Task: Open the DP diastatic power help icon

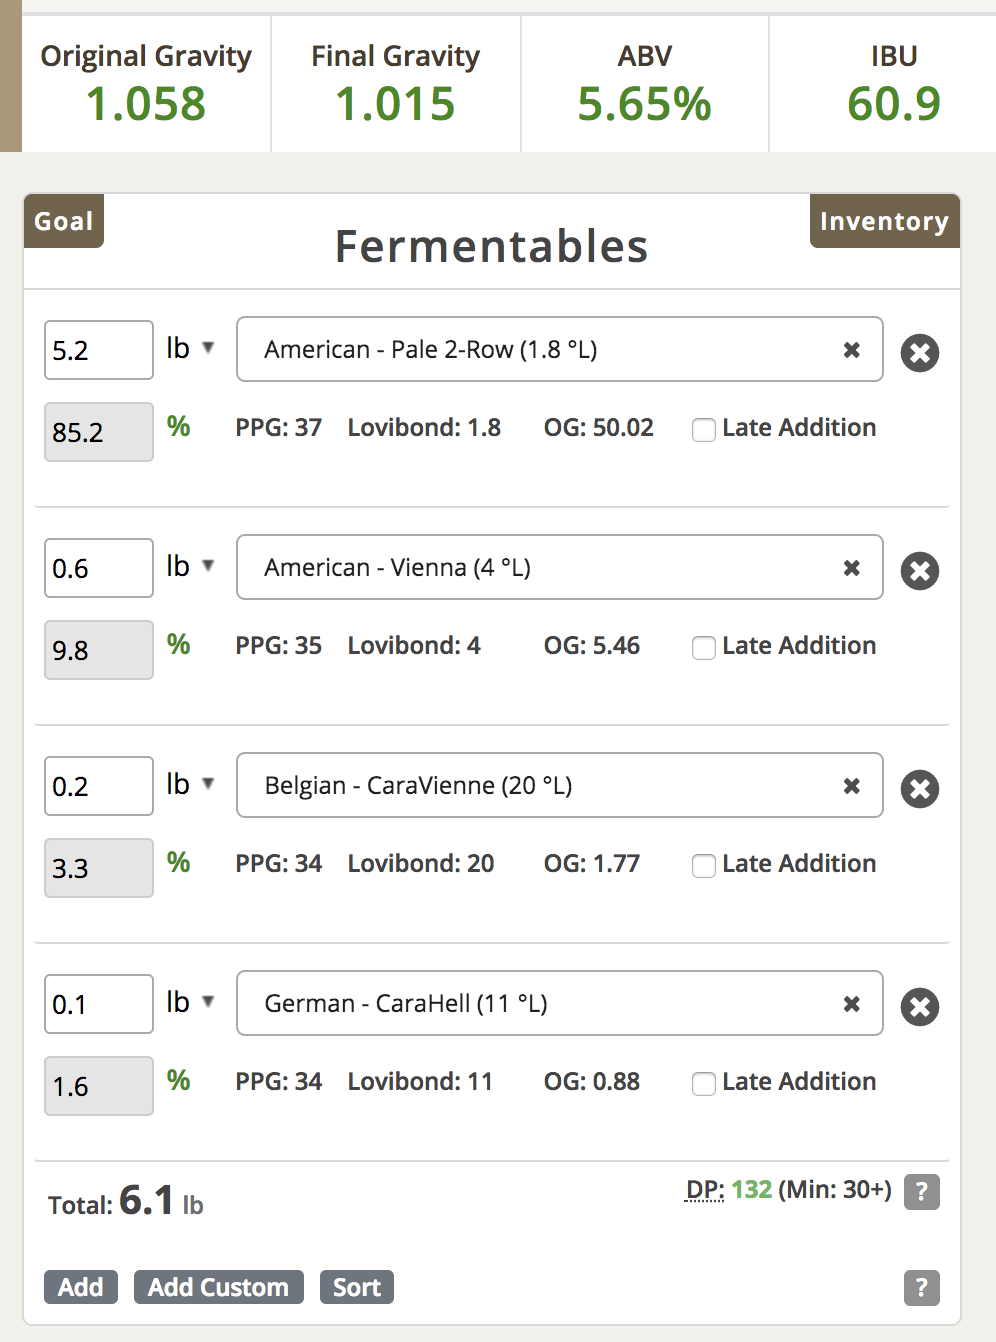Action: (922, 1191)
